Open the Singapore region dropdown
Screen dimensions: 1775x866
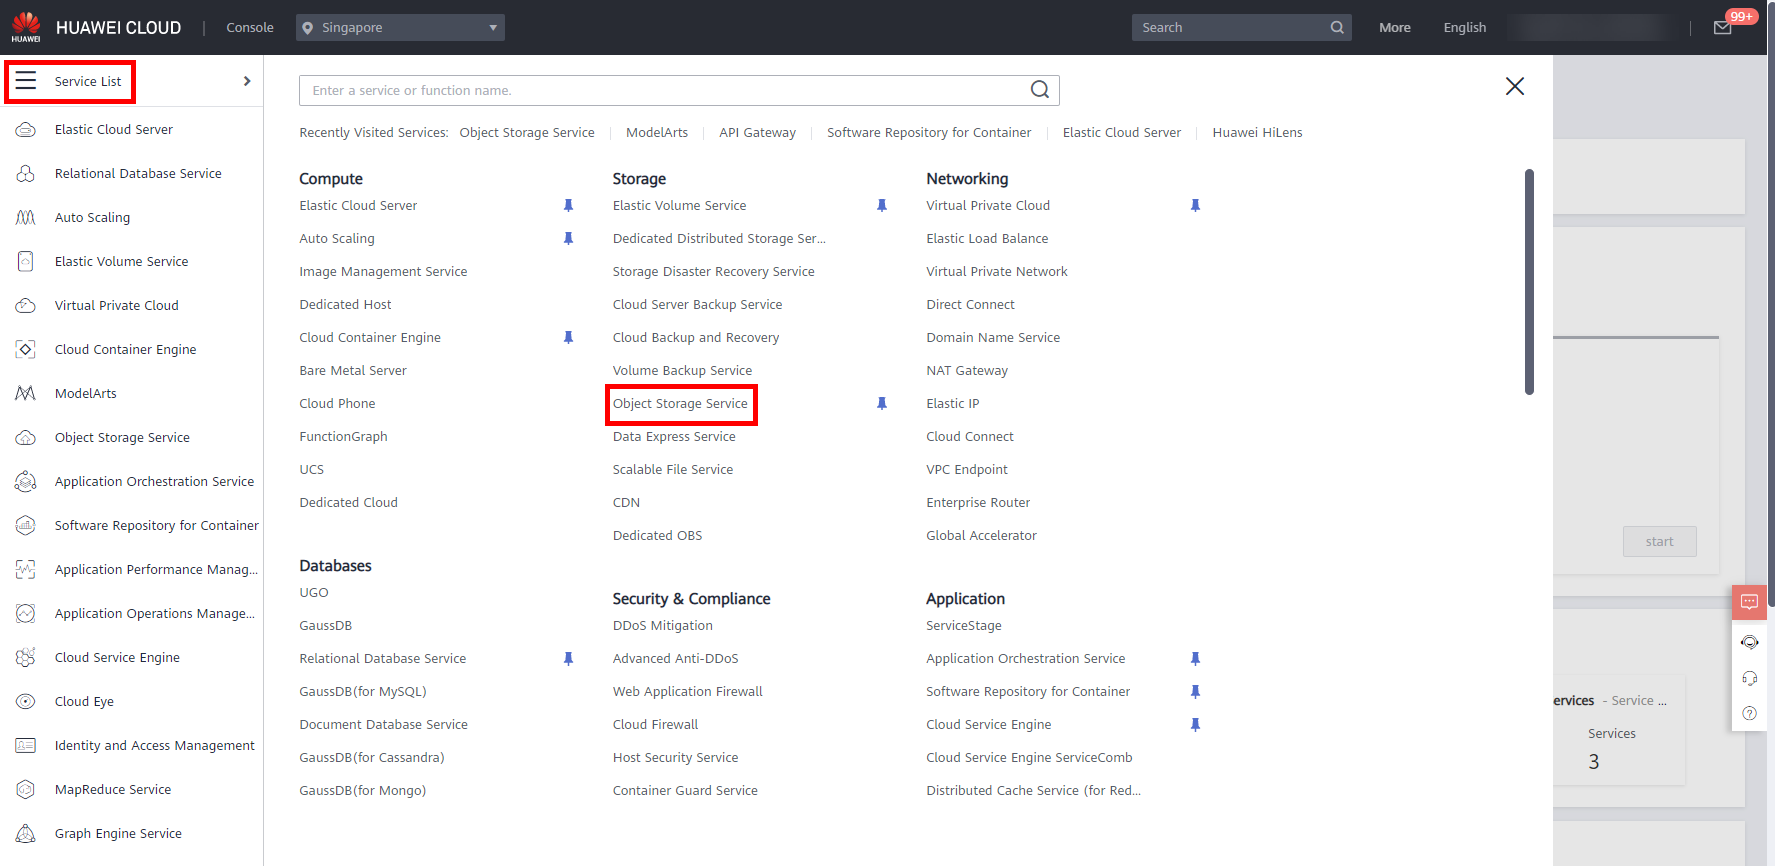400,28
